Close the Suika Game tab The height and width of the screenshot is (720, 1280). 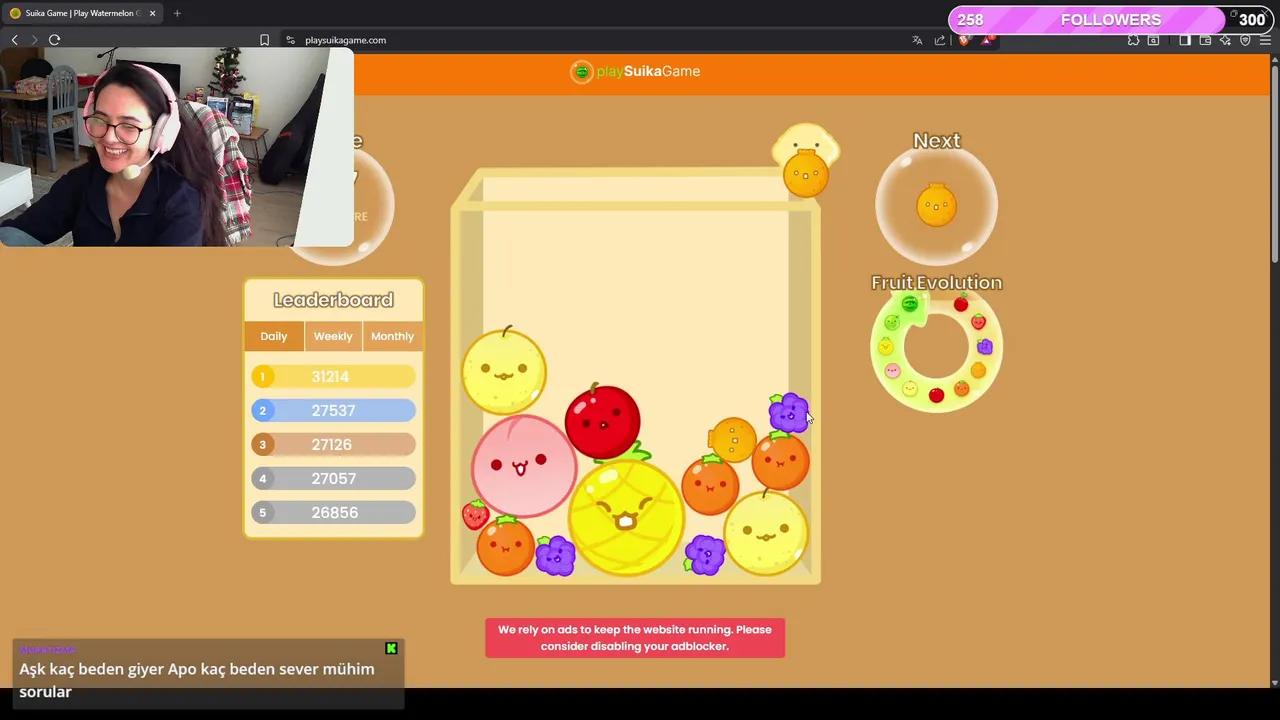pos(152,13)
